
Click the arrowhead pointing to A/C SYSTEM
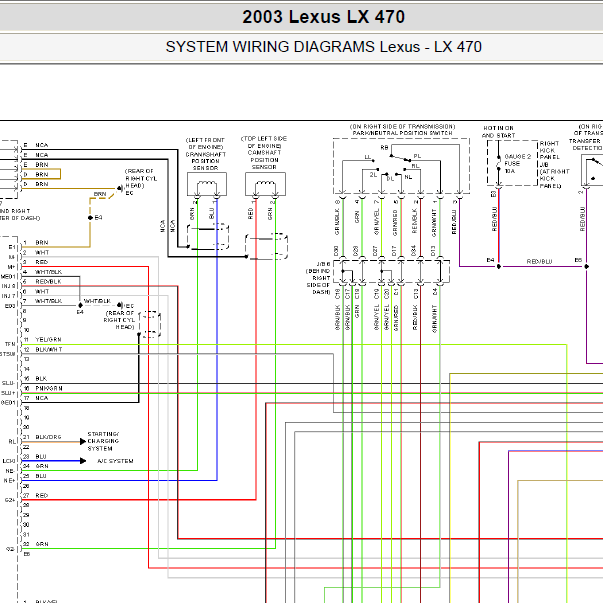point(83,461)
